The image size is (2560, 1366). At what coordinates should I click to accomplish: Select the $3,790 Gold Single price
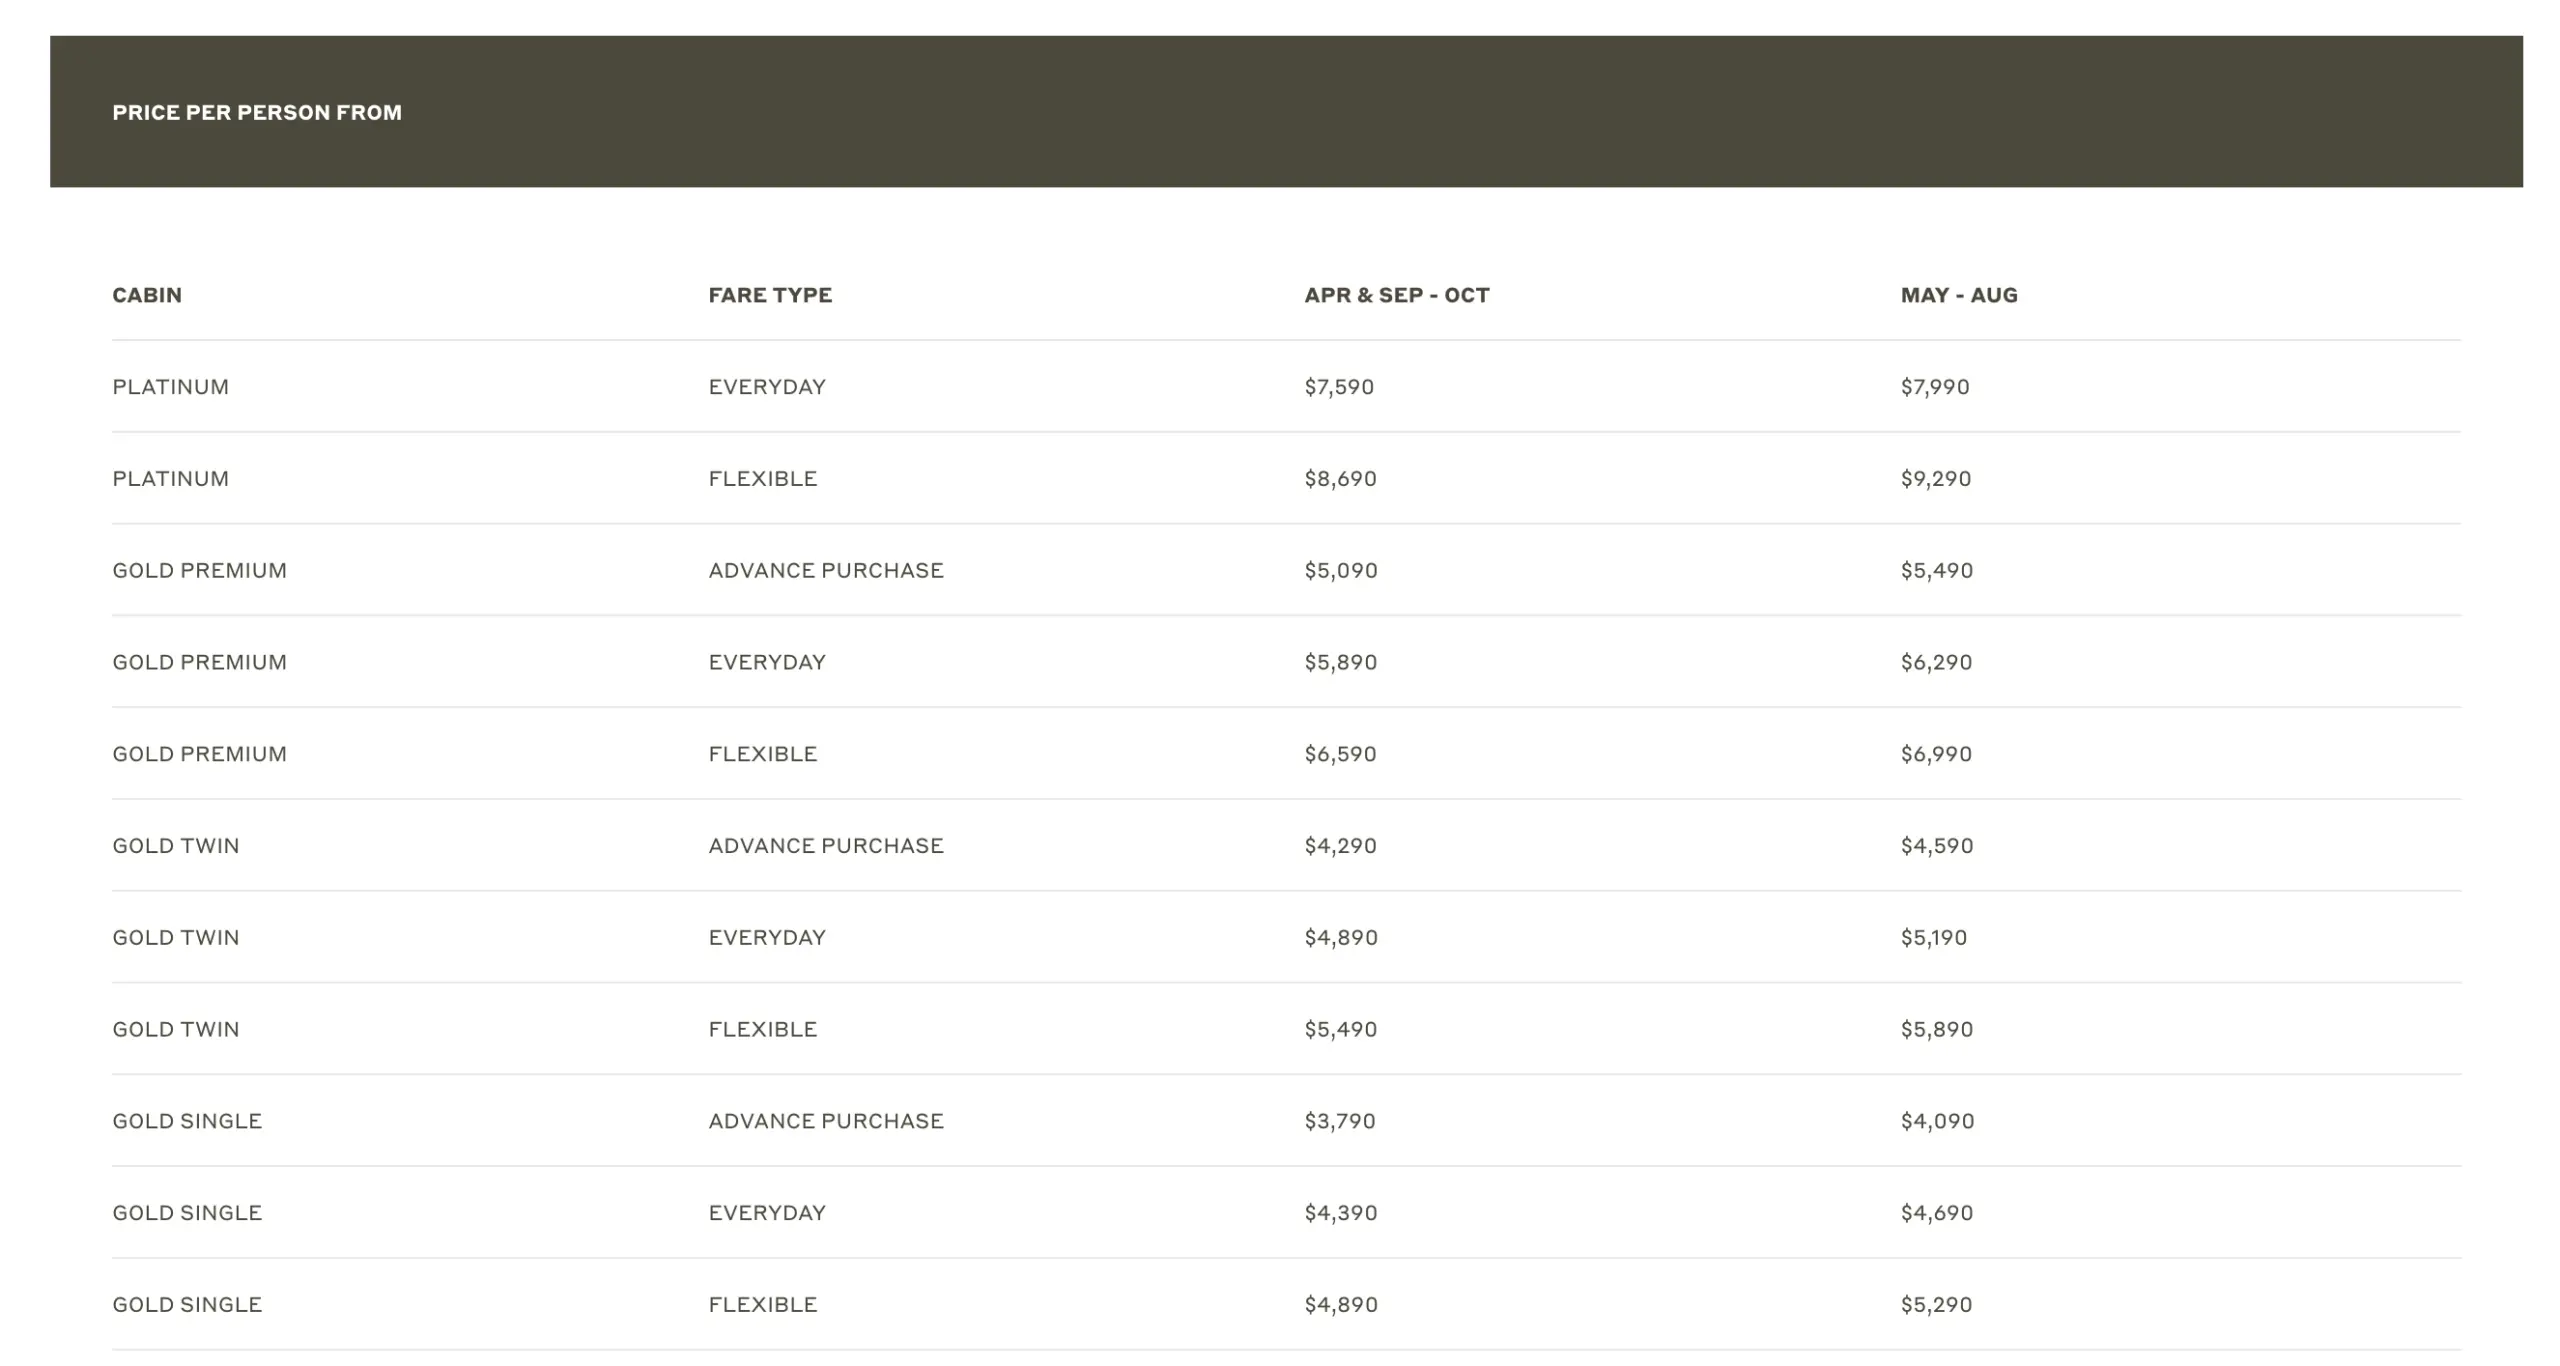tap(1339, 1120)
